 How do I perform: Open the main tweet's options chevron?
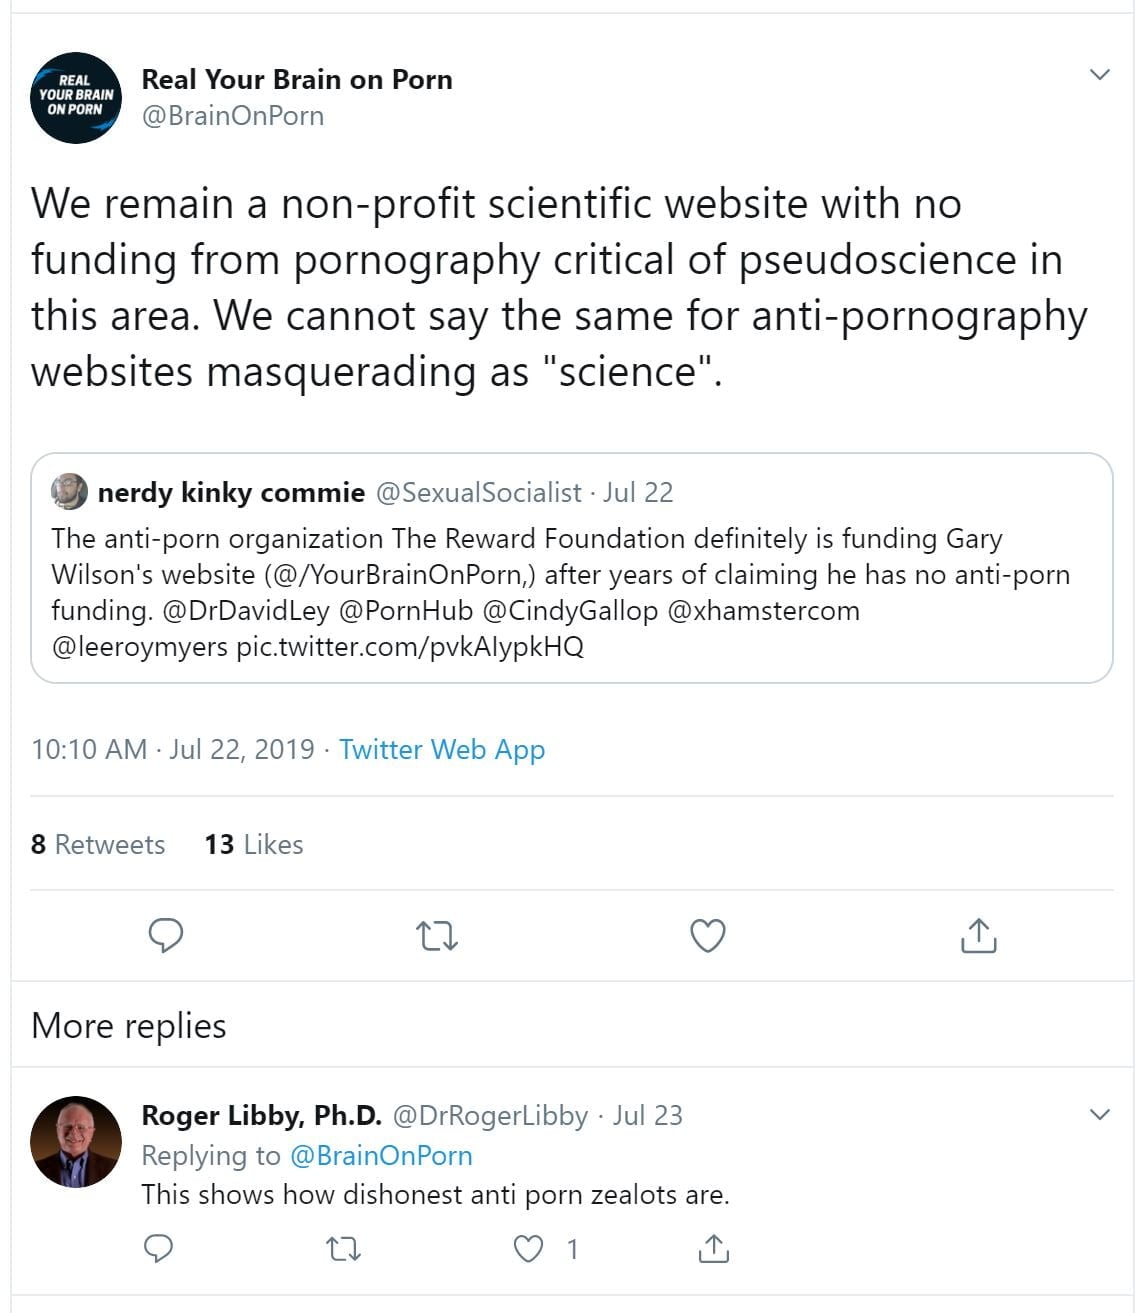point(1099,75)
